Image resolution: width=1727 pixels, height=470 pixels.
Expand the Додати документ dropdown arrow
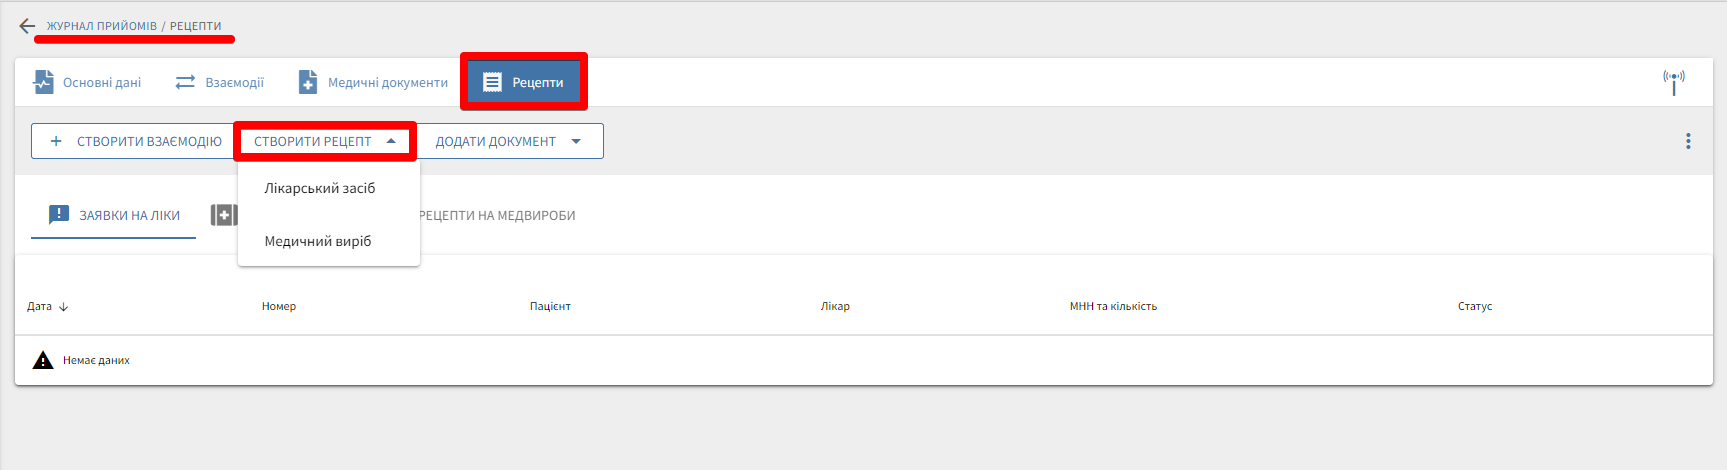tap(576, 141)
